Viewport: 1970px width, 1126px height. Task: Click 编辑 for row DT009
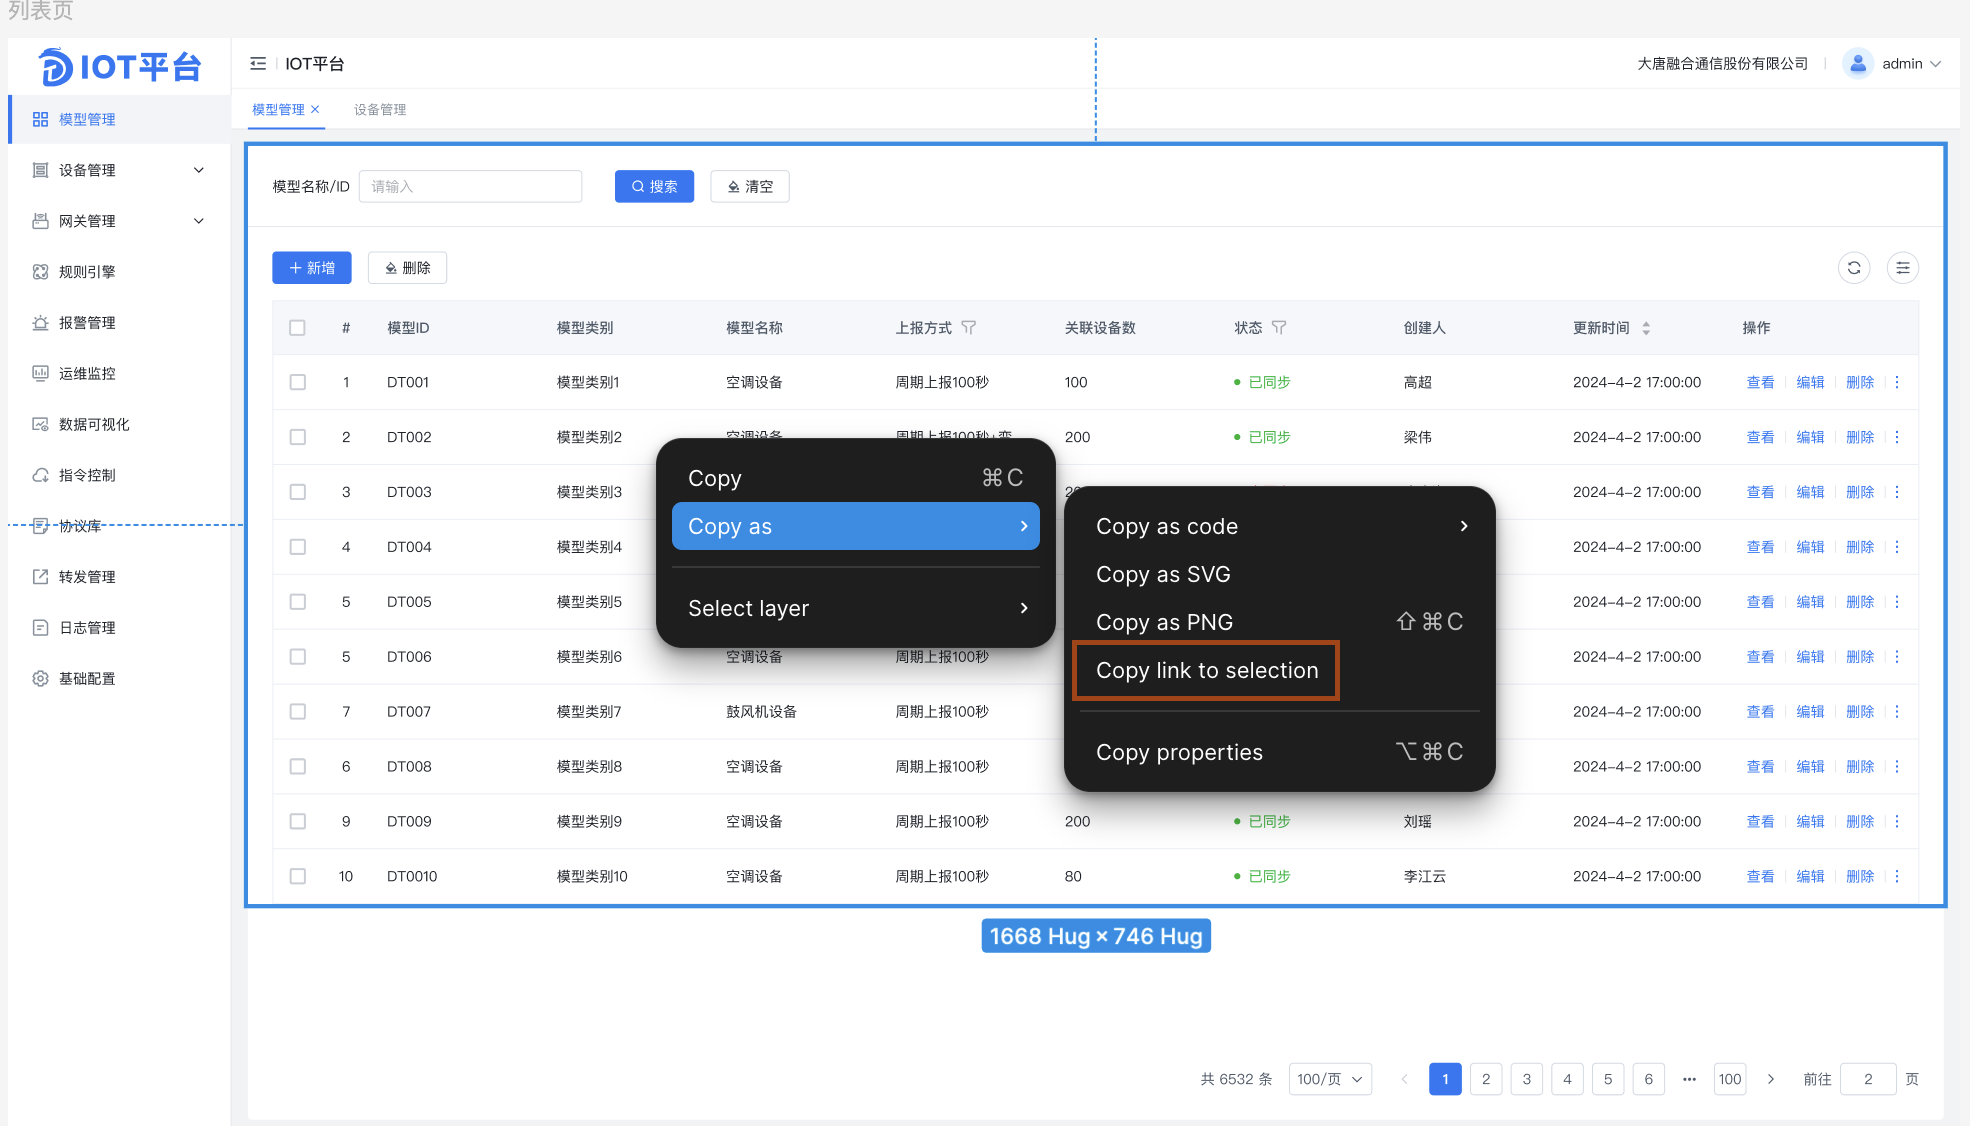pyautogui.click(x=1810, y=822)
